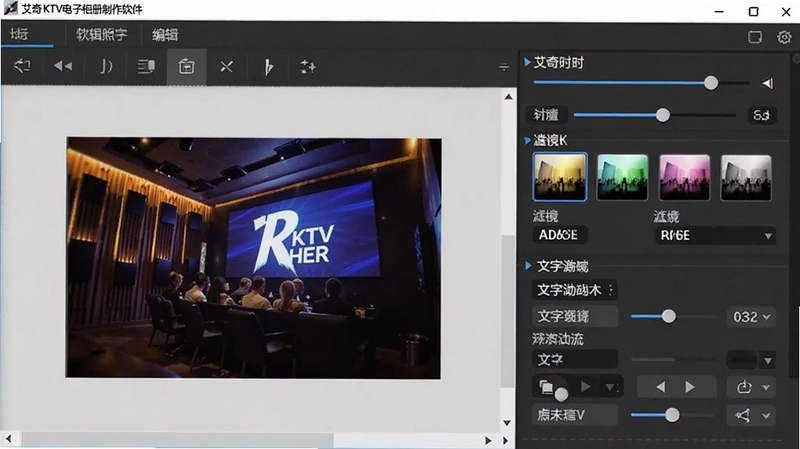Image resolution: width=800 pixels, height=449 pixels.
Task: Click the dark color swatch in 文字 row
Action: tap(742, 360)
